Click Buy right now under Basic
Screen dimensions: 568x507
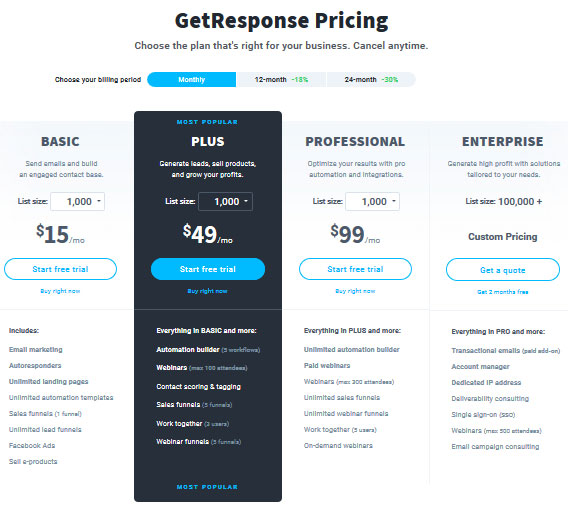tap(60, 291)
